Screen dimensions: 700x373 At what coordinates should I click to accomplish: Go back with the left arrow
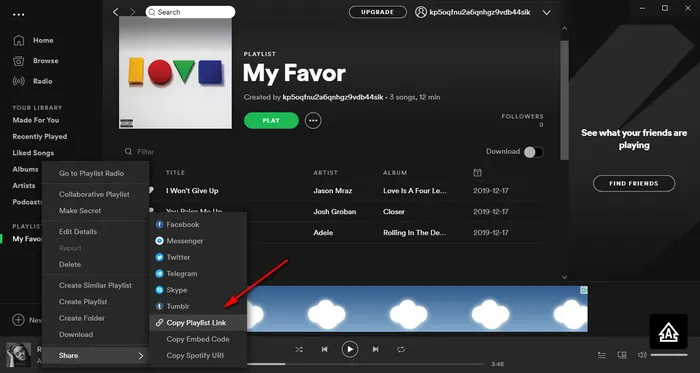(116, 12)
